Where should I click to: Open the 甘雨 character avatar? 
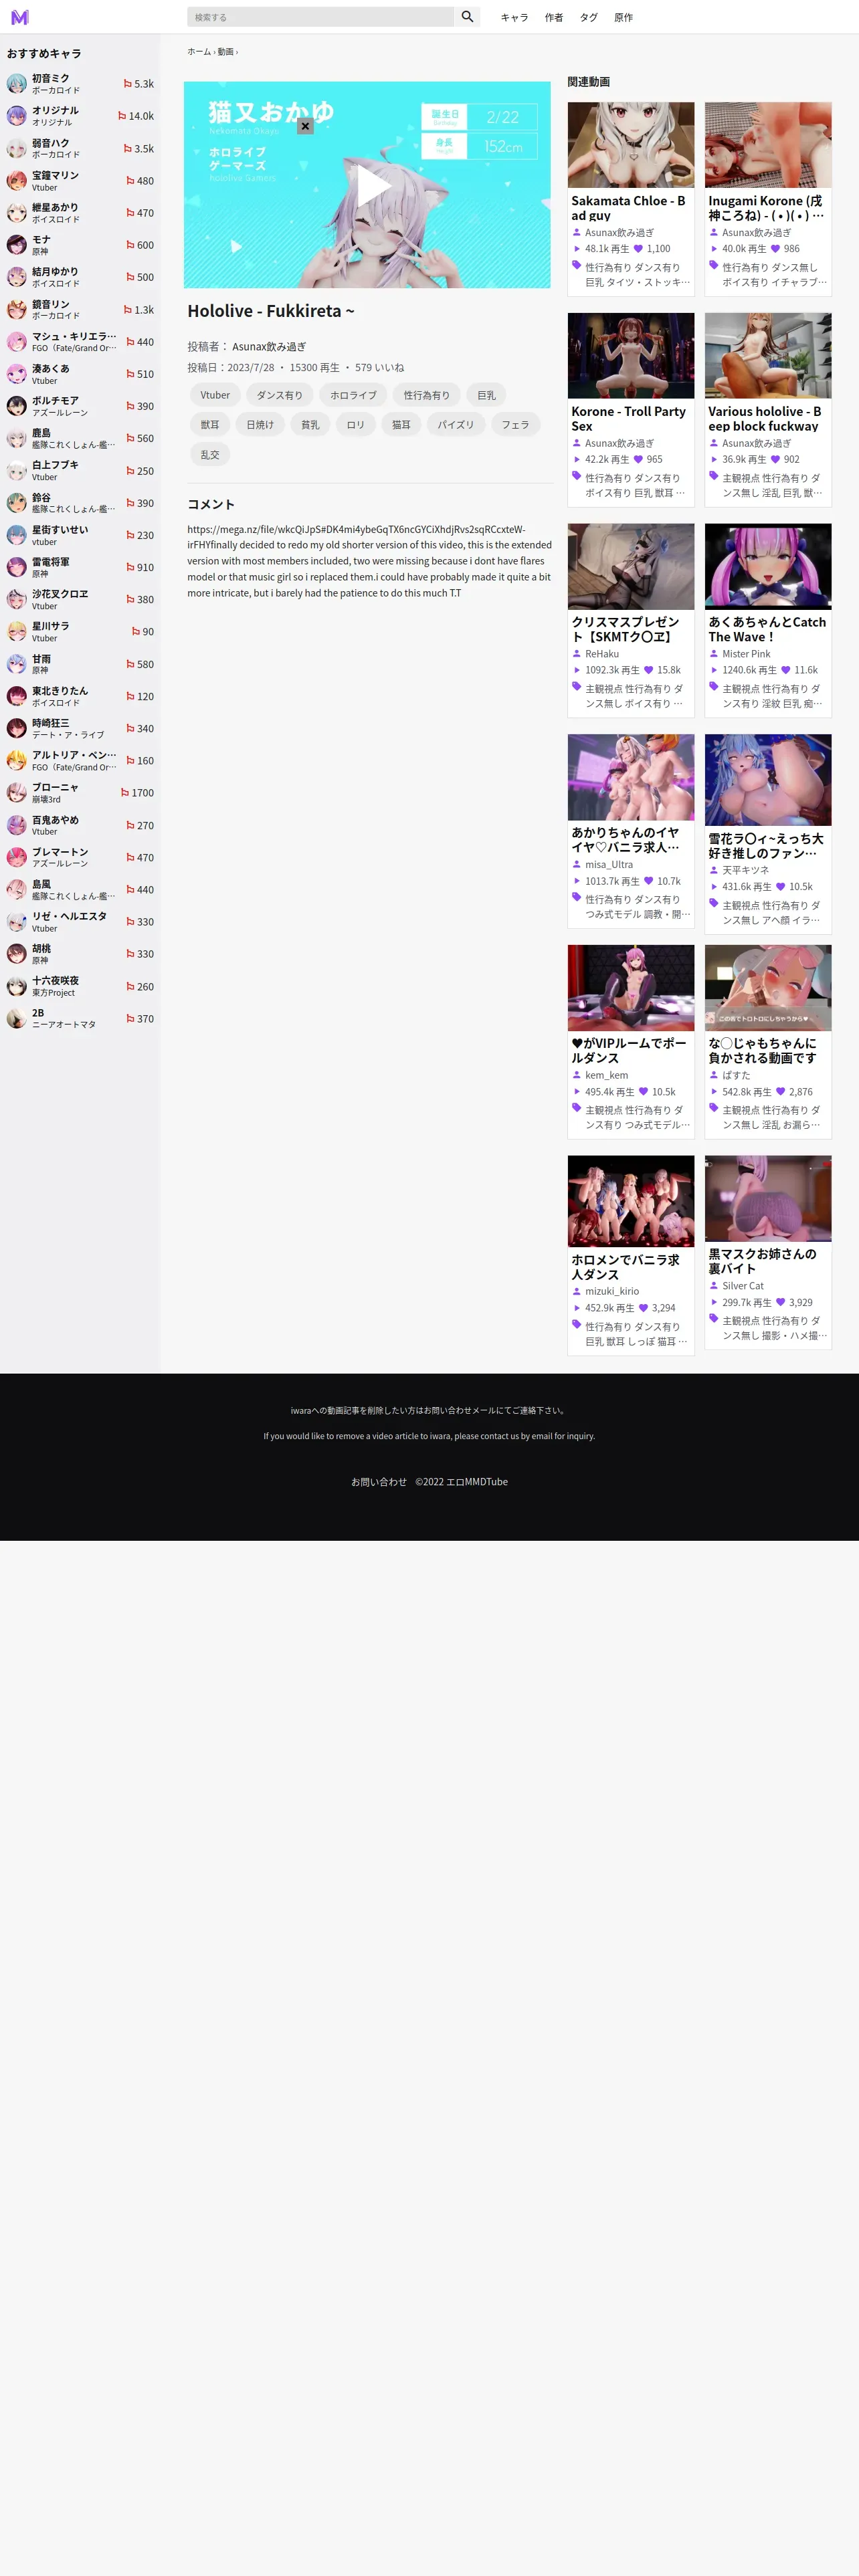(17, 664)
